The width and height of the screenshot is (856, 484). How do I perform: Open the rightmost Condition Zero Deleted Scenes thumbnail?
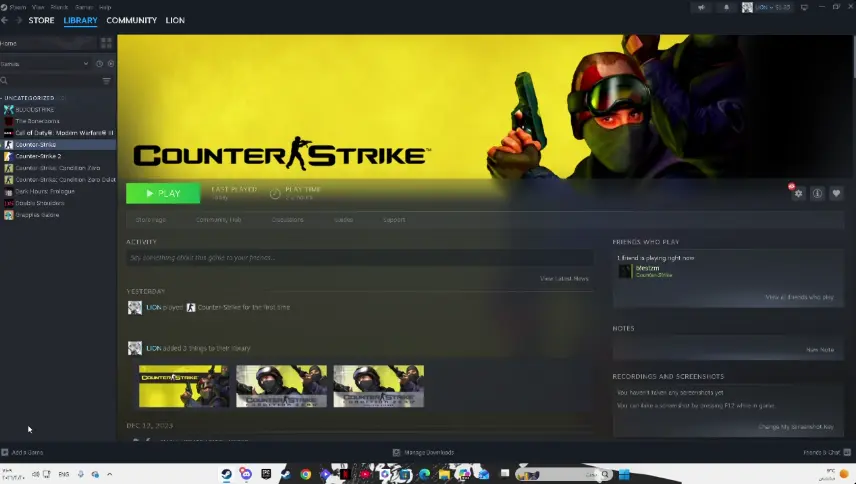(379, 386)
